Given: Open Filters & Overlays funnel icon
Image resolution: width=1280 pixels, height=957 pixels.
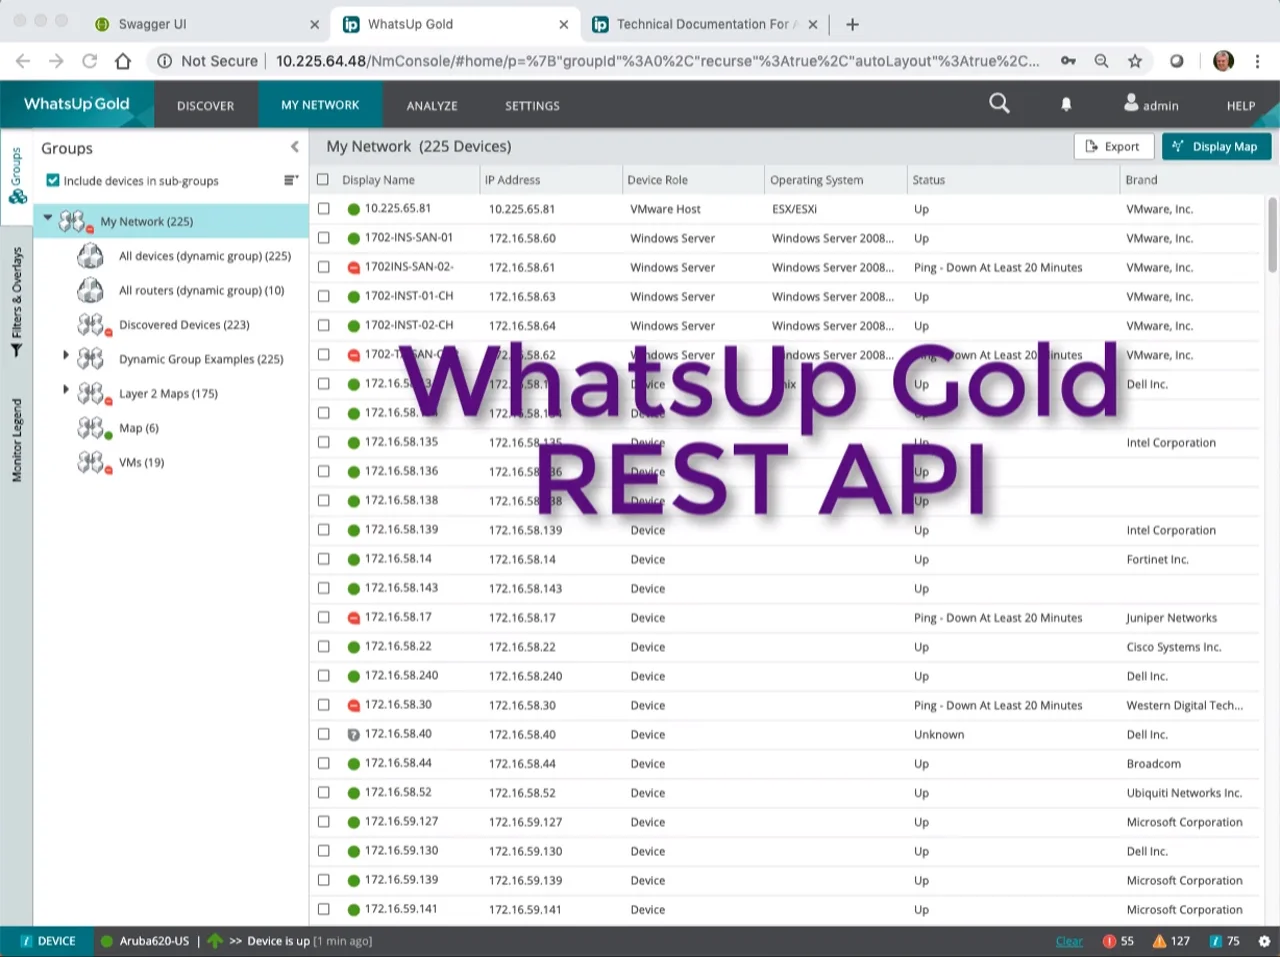Looking at the screenshot, I should tap(16, 350).
